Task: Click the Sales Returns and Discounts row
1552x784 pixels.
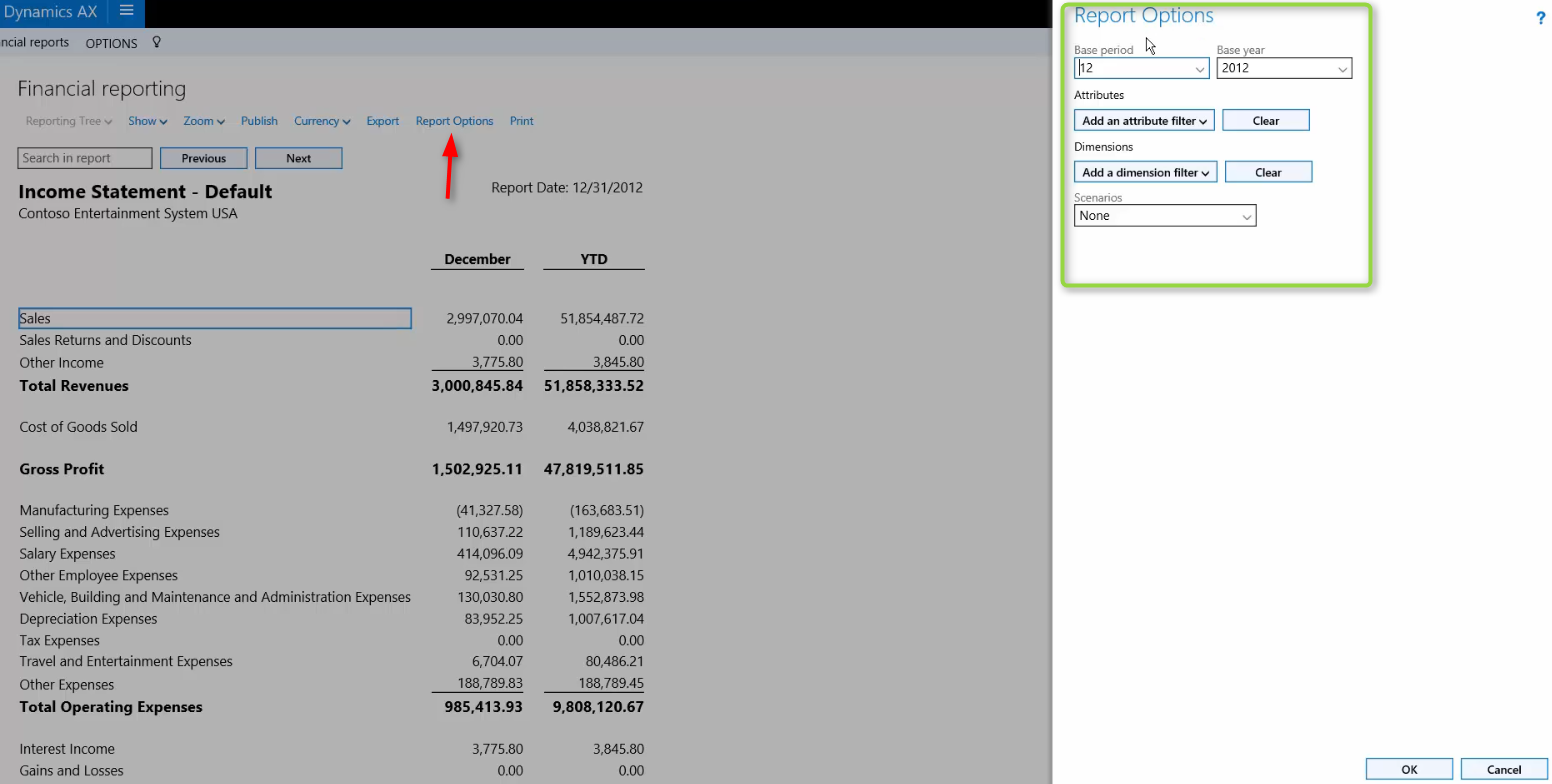Action: point(105,340)
